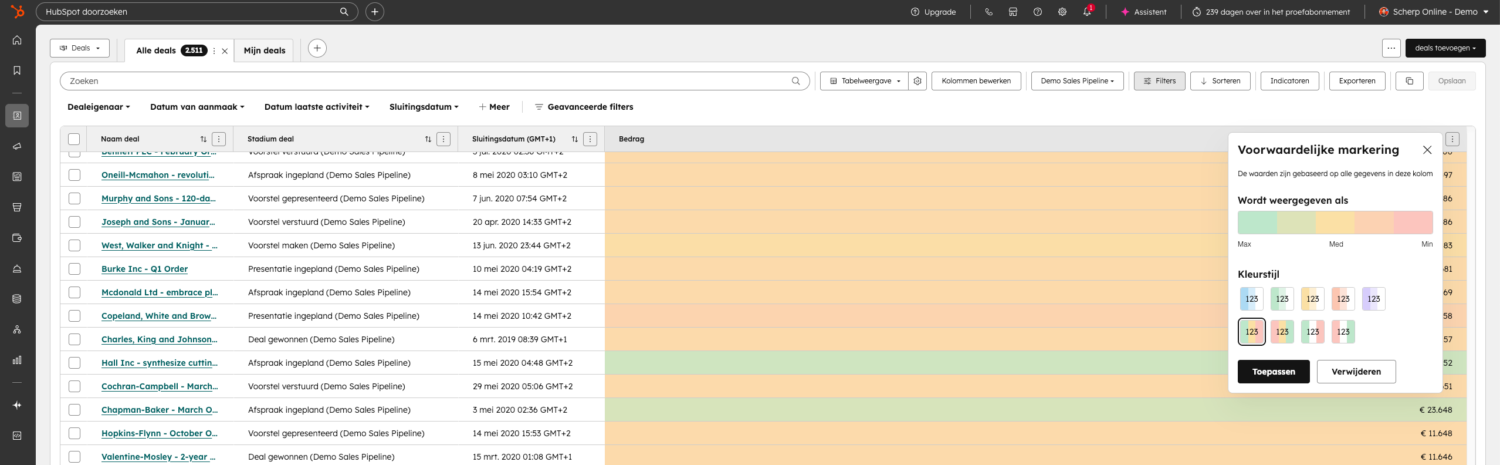Select the Alle deals tab
The image size is (1500, 465).
click(155, 50)
